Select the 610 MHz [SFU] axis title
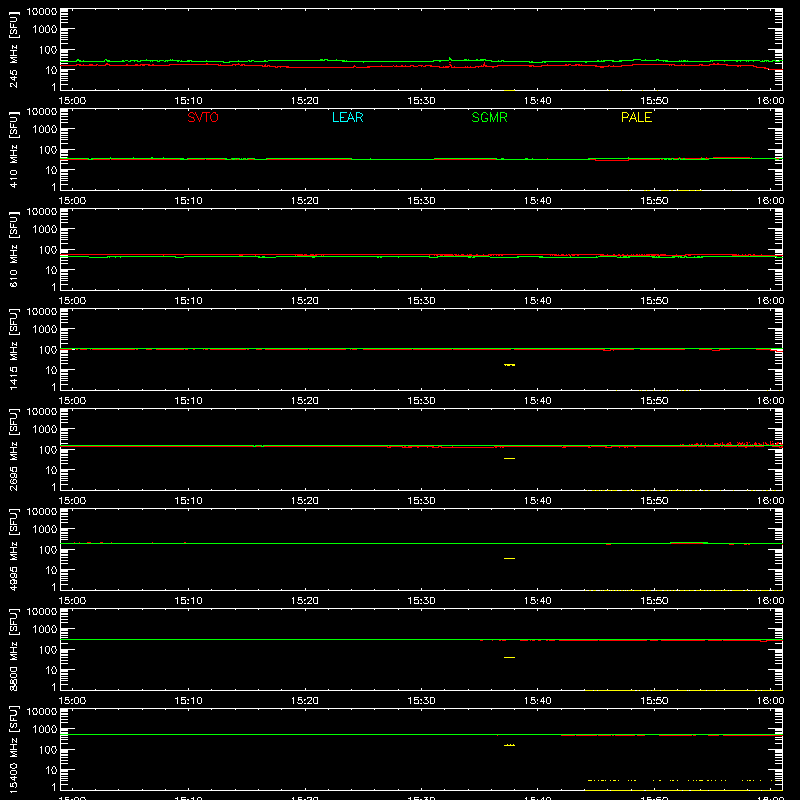This screenshot has width=800, height=800. 13,249
